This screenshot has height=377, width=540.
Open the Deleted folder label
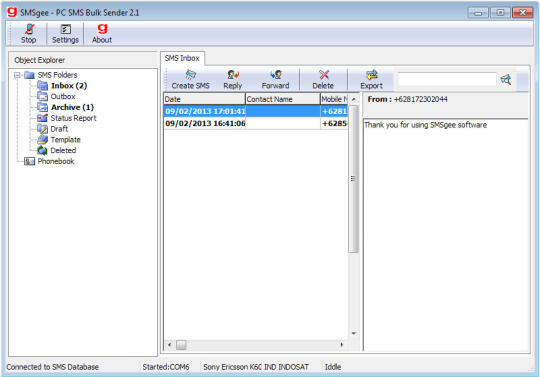pos(63,150)
